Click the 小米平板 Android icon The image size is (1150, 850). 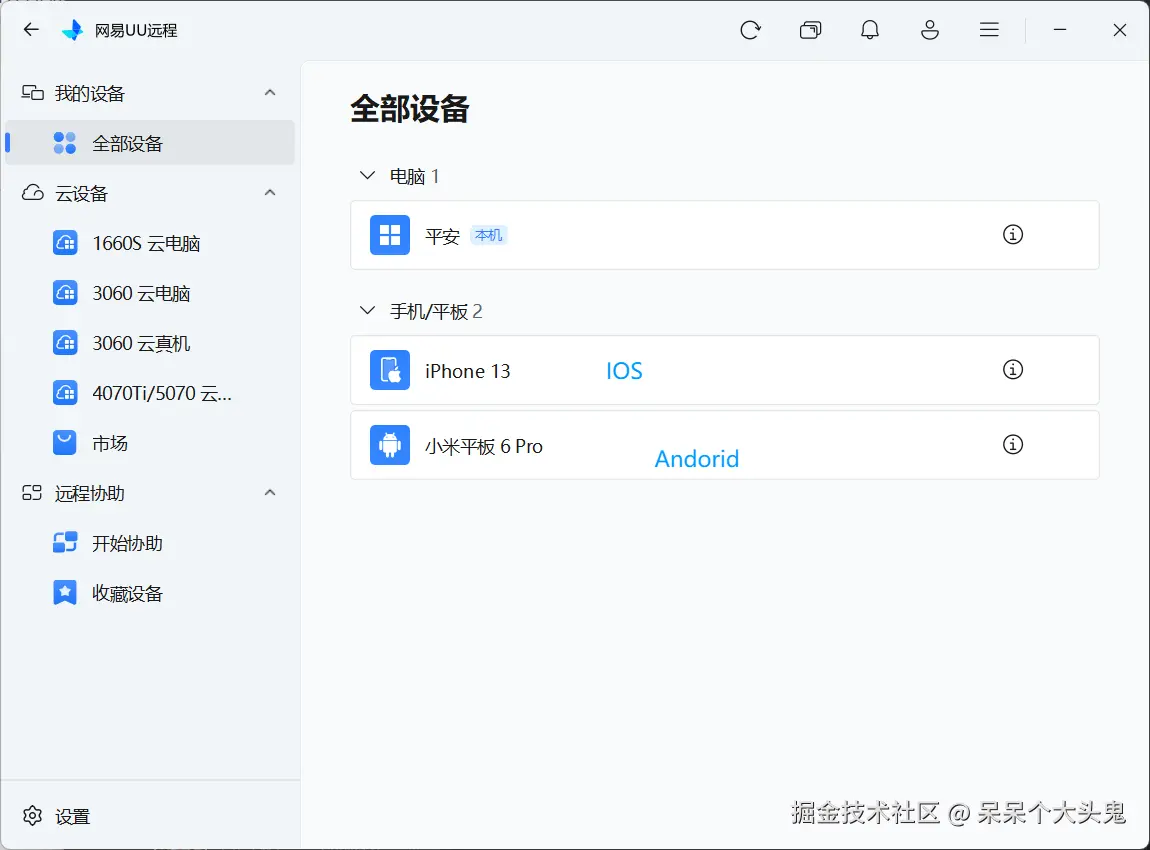point(389,445)
